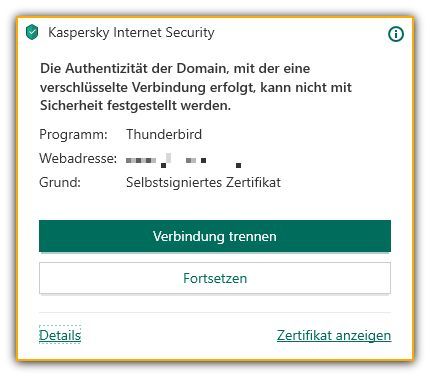Click the separator line above Details
The image size is (430, 377).
tap(215, 313)
